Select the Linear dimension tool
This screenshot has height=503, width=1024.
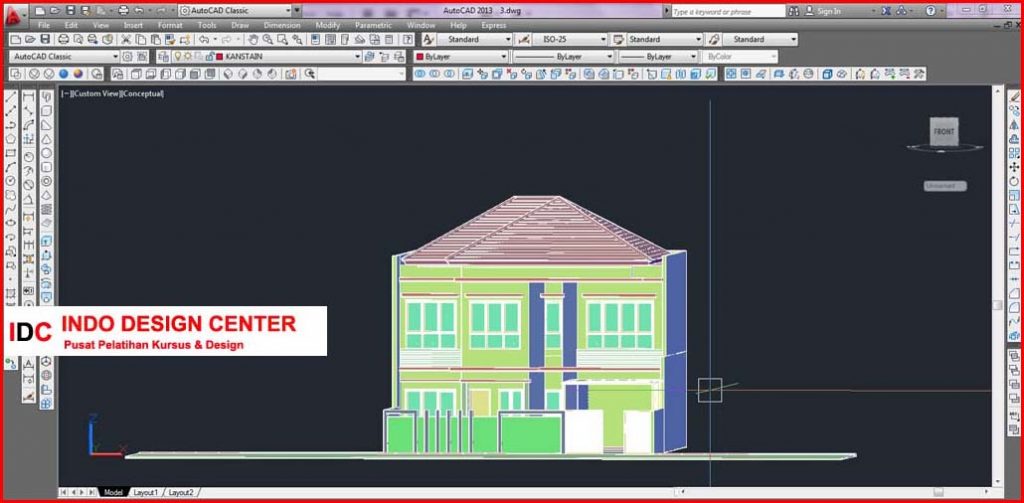coord(29,97)
